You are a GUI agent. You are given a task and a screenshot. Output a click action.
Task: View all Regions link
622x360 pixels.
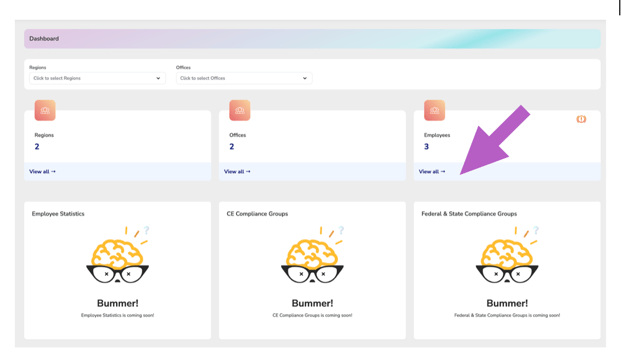[42, 172]
